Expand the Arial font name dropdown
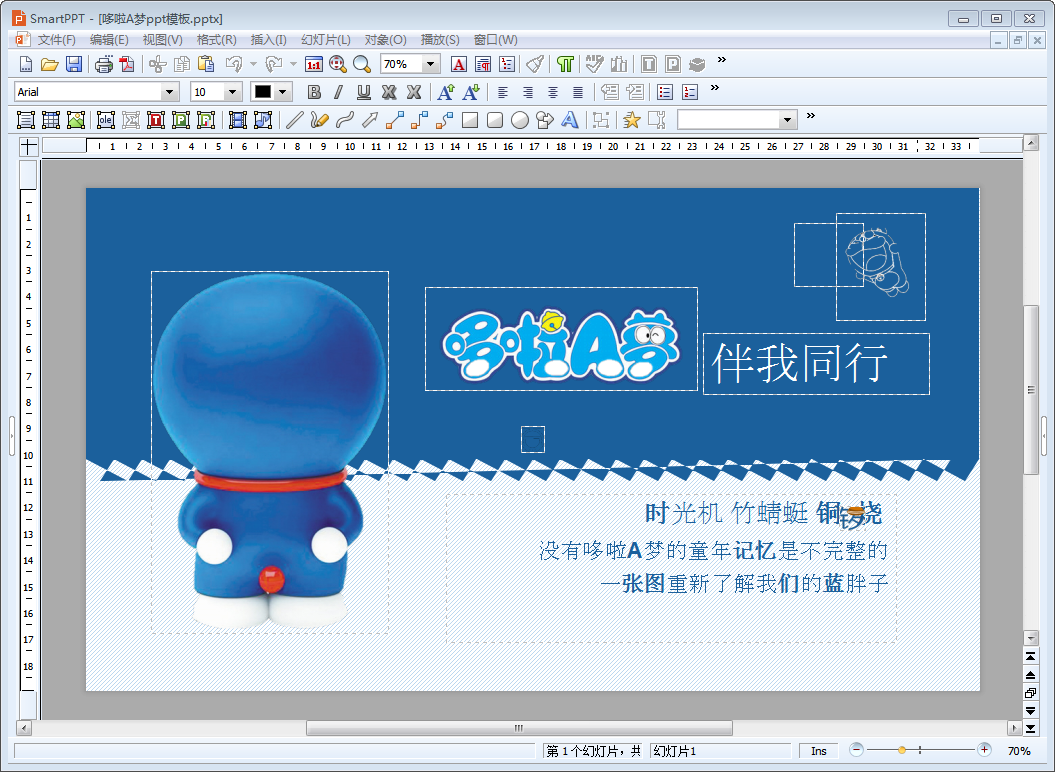The image size is (1055, 772). click(170, 92)
